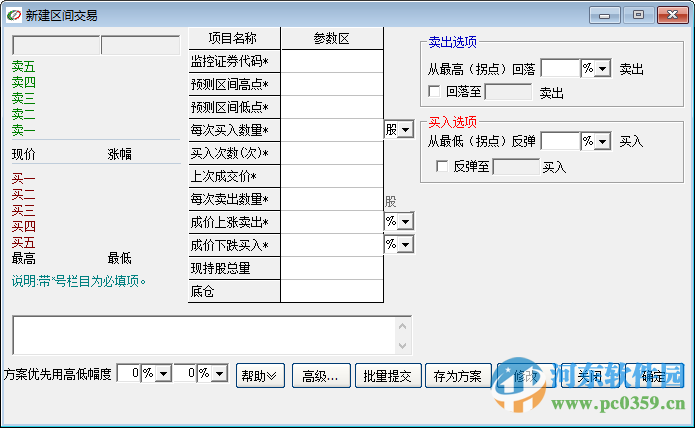This screenshot has width=695, height=428.
Task: Close the window with the X button
Action: [x=672, y=15]
